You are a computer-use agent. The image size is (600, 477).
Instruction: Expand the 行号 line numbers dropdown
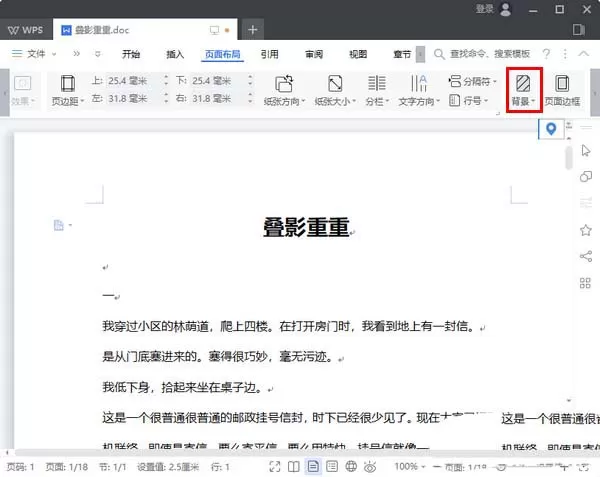[x=468, y=101]
